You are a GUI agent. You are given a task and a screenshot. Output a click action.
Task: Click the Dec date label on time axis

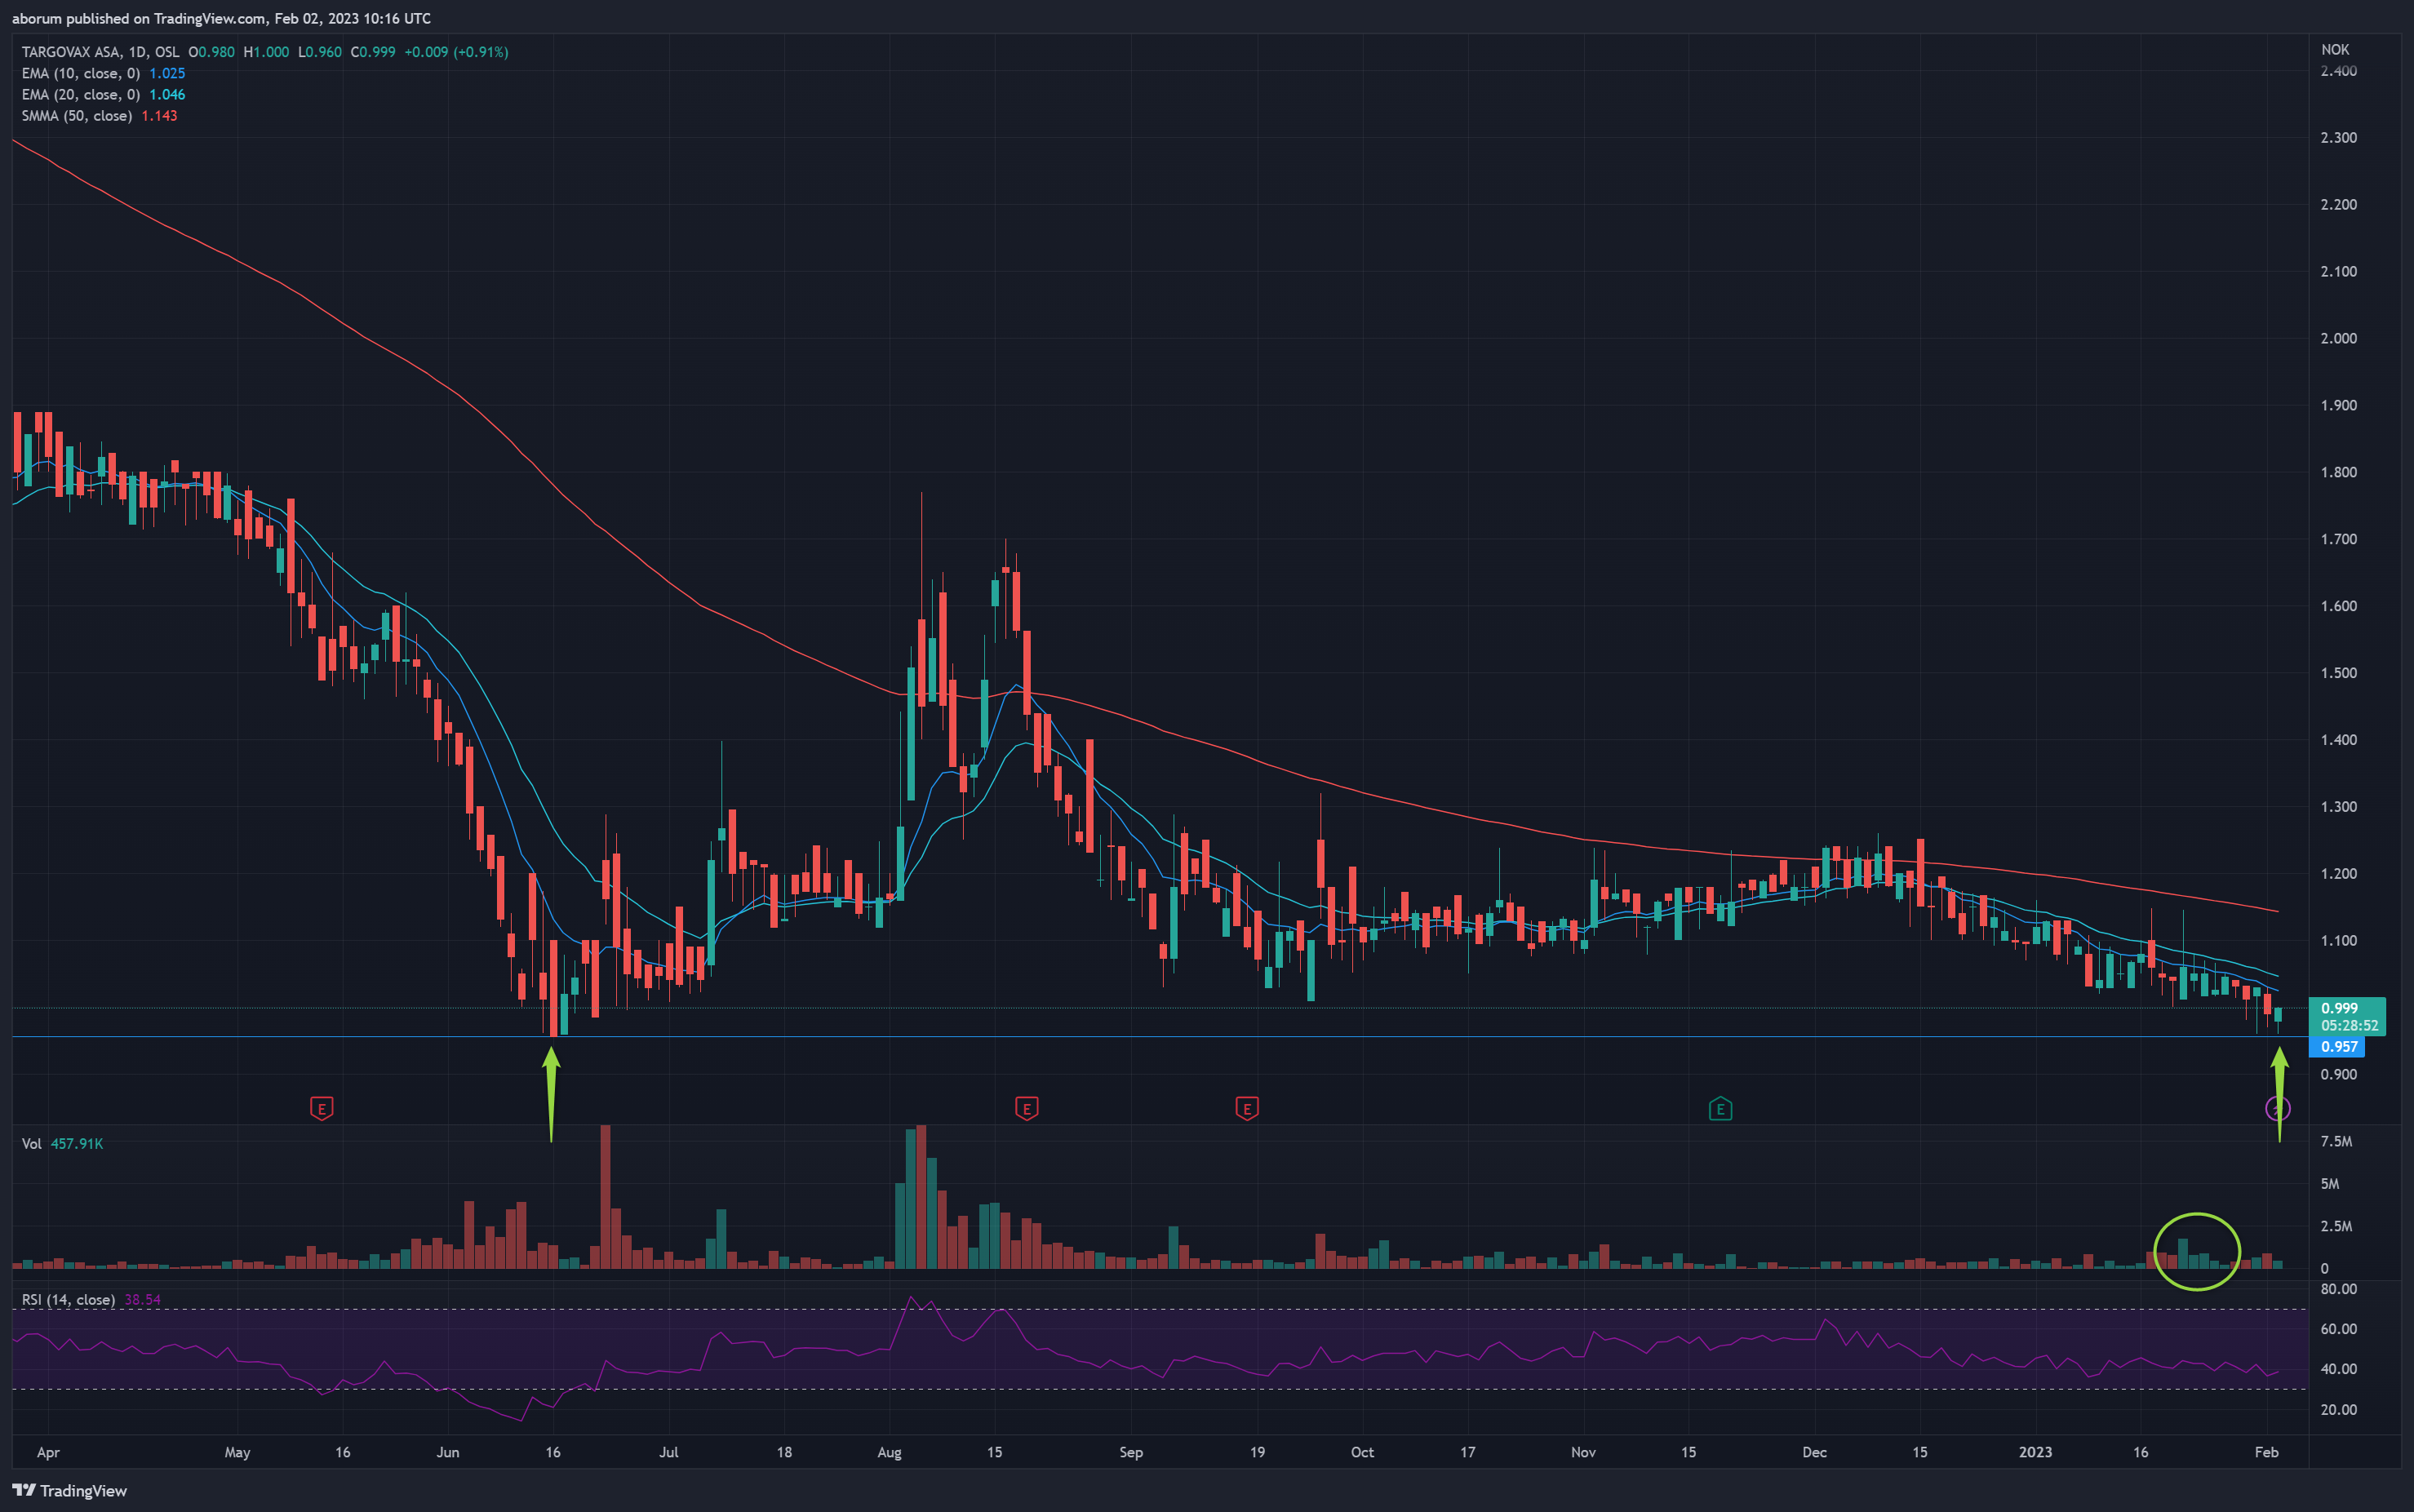click(1814, 1452)
